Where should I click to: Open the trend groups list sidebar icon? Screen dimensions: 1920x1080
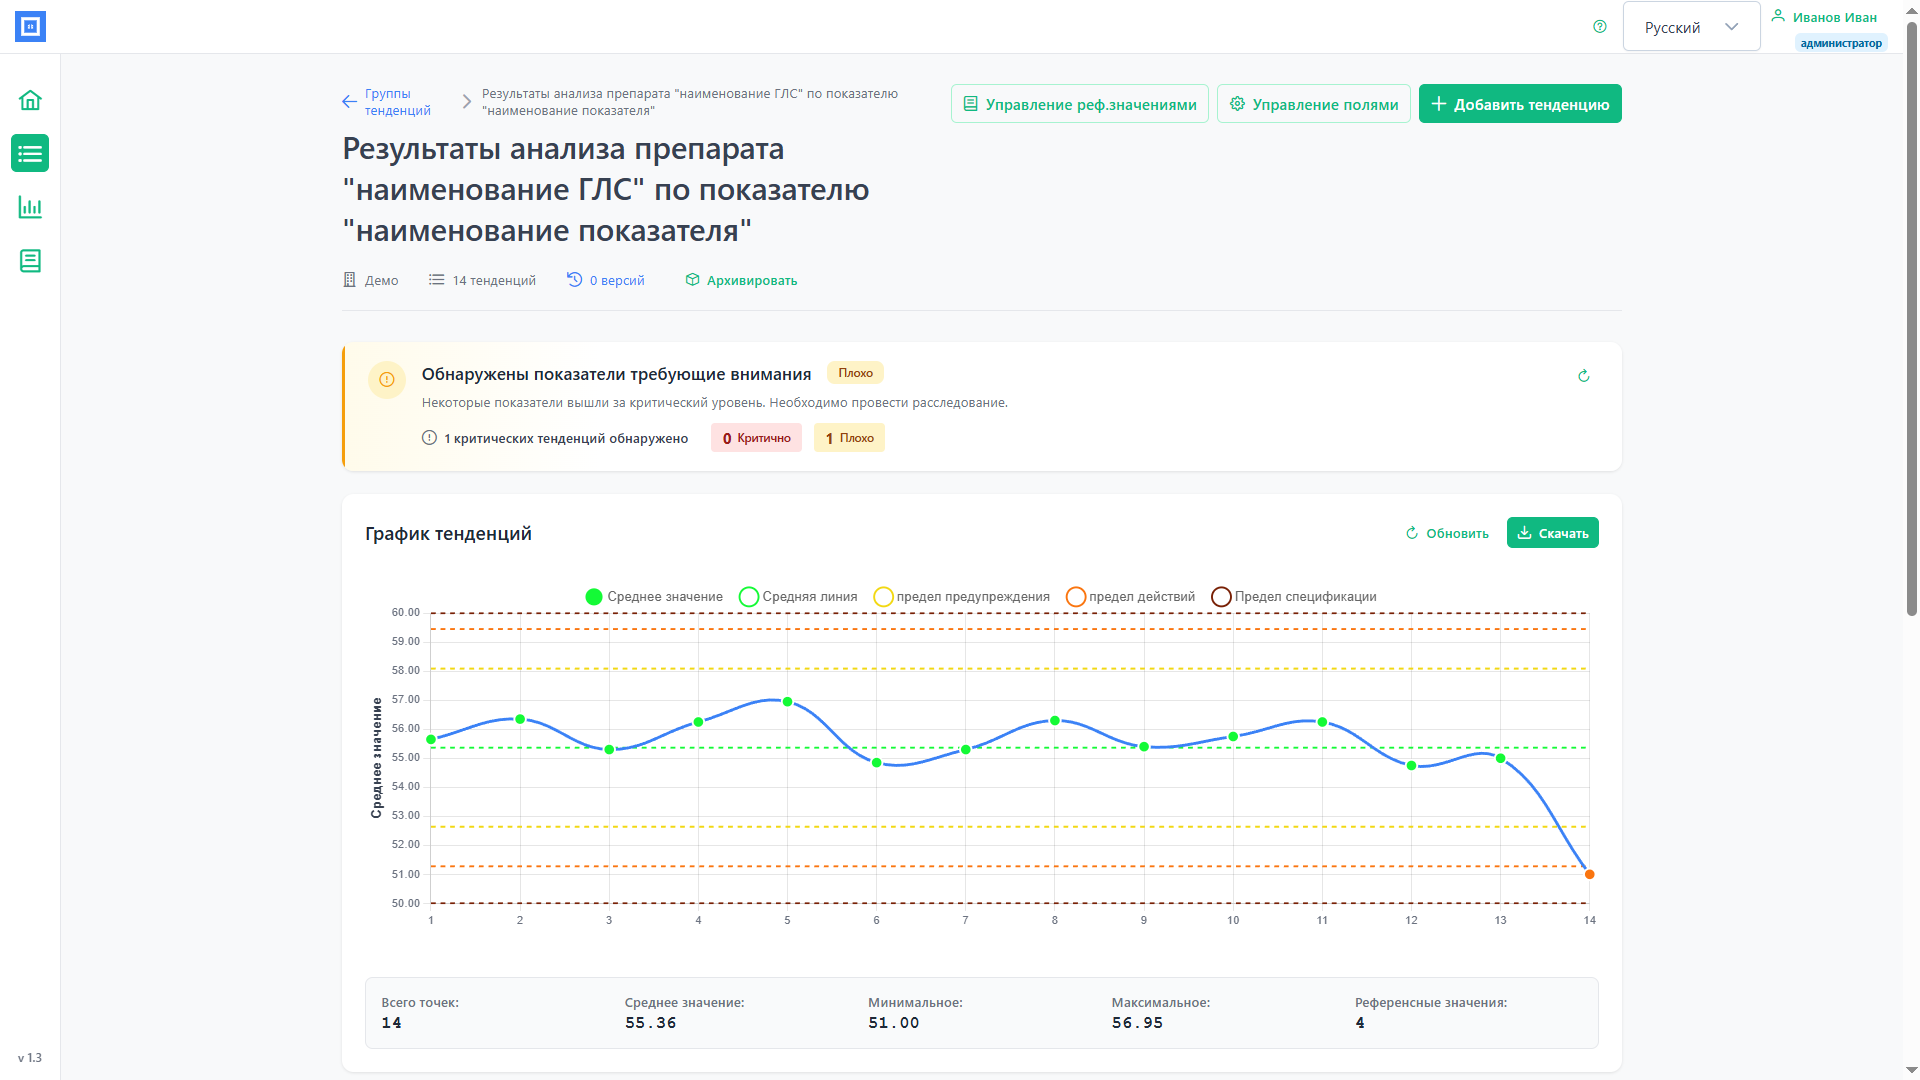(30, 154)
